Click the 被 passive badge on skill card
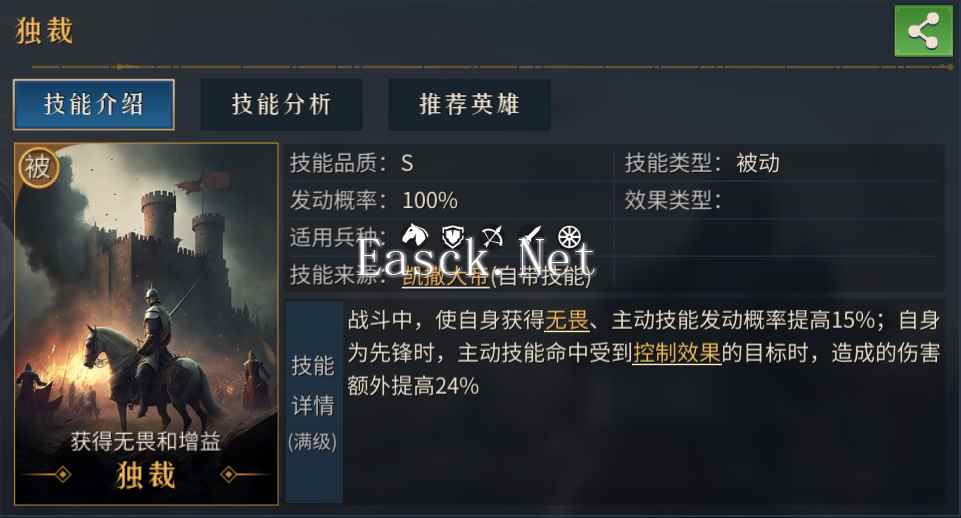 38,167
